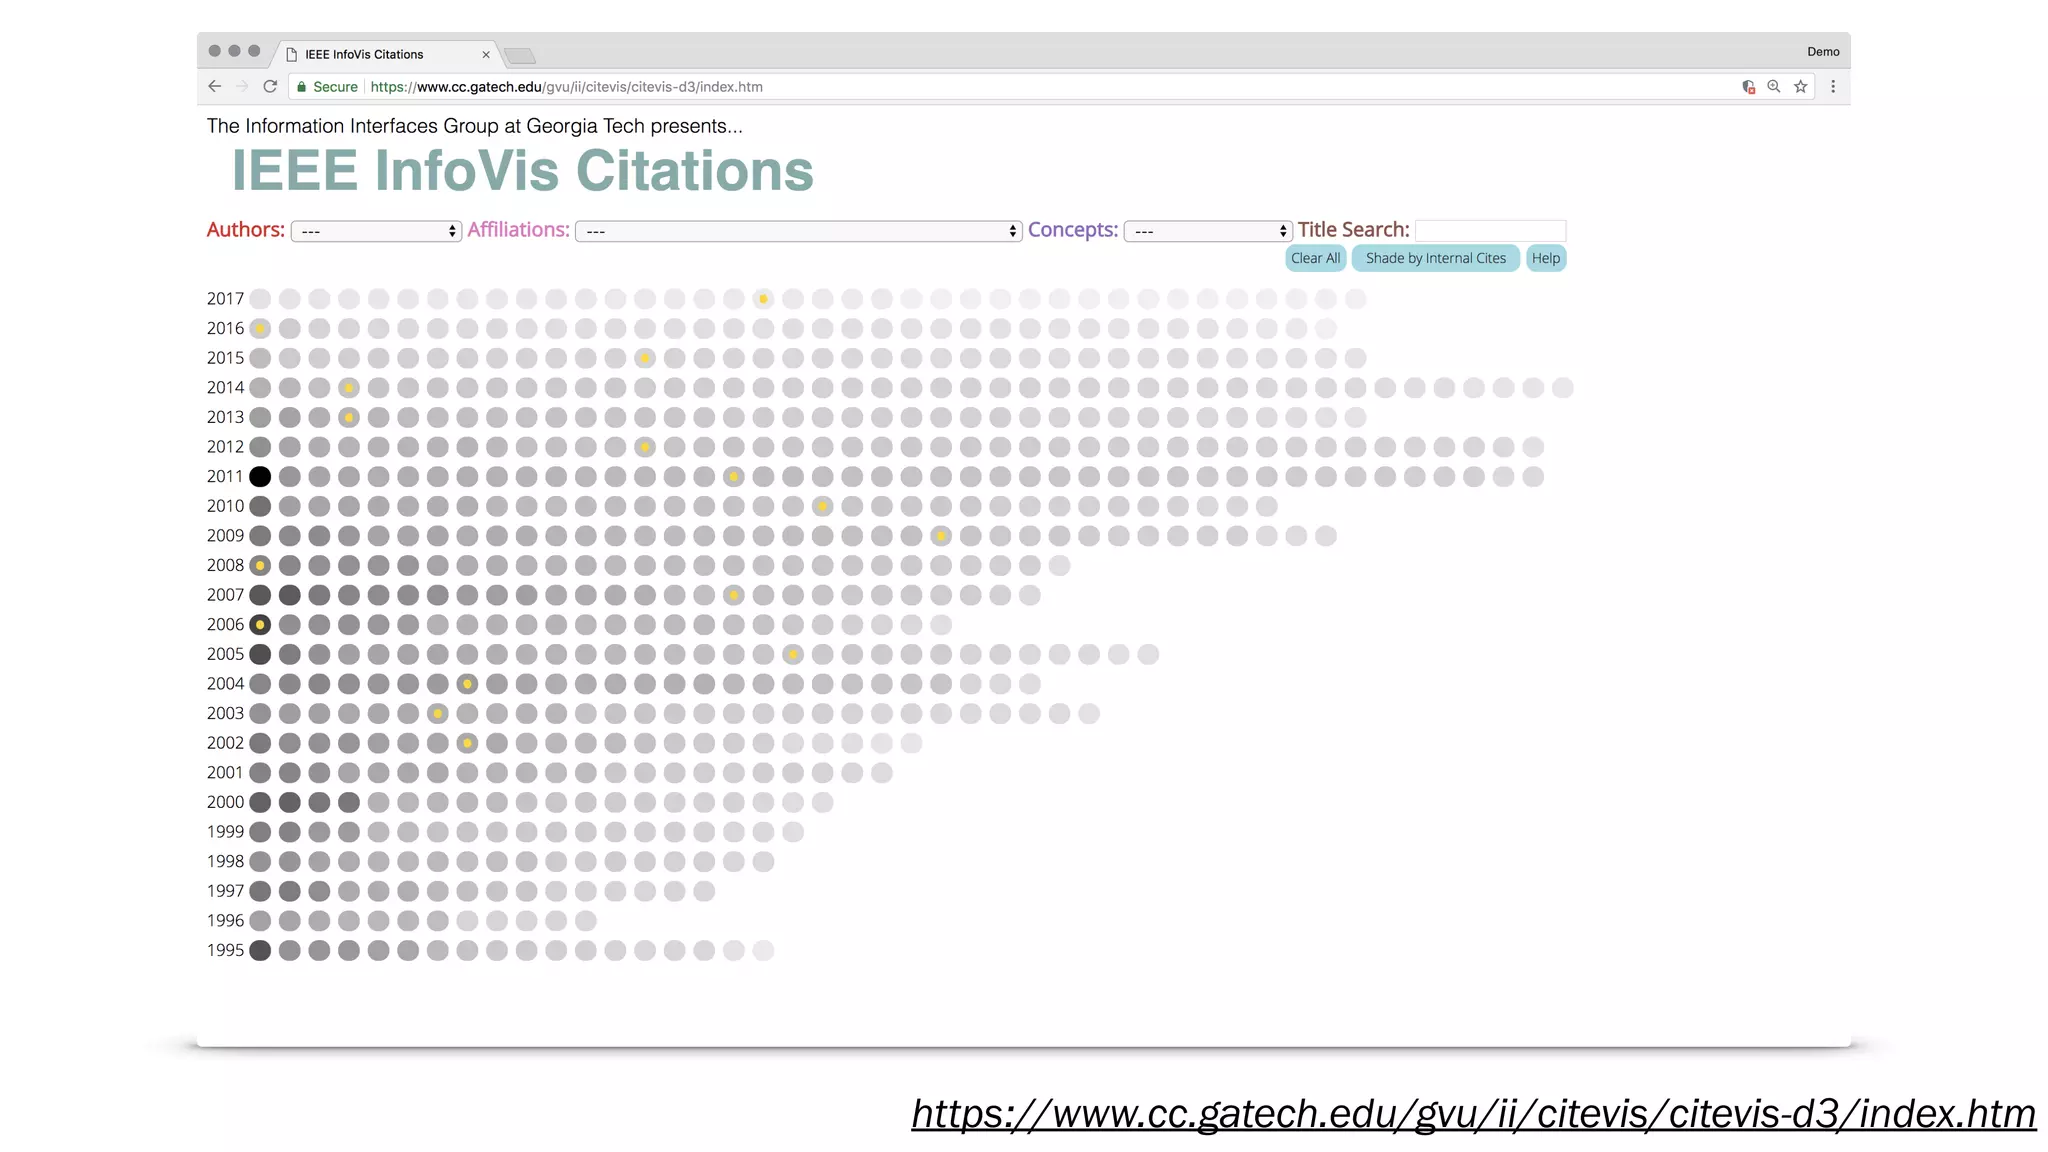
Task: Open the Concepts dropdown
Action: pyautogui.click(x=1208, y=231)
